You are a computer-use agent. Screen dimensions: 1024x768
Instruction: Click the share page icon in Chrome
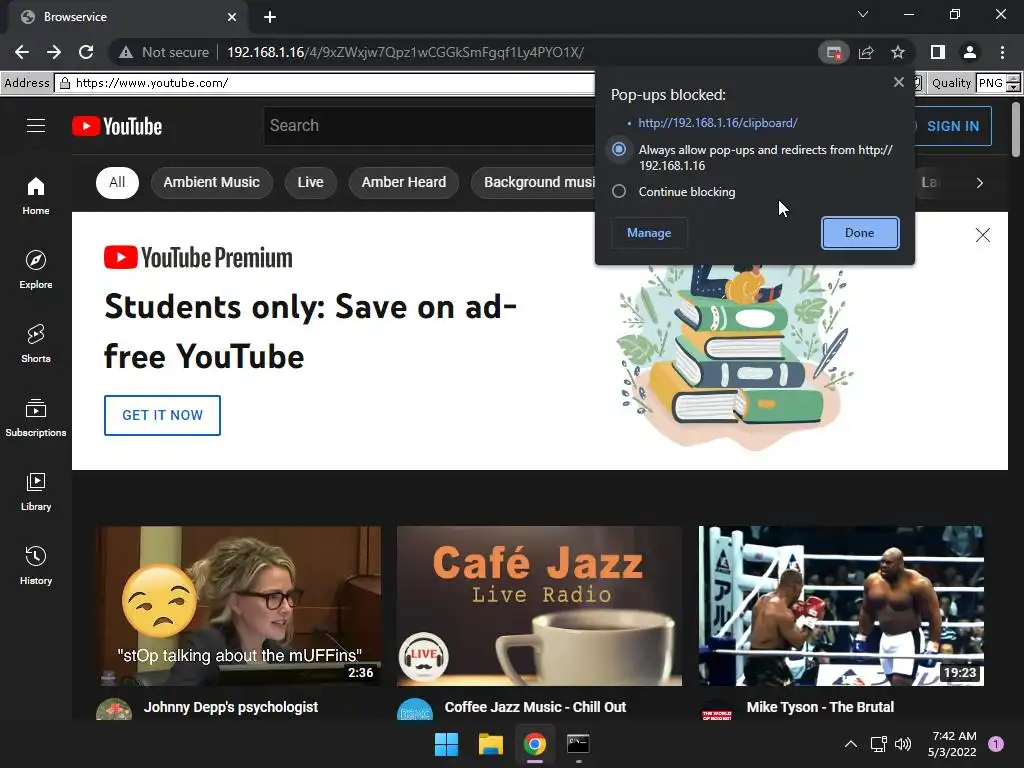click(x=866, y=52)
